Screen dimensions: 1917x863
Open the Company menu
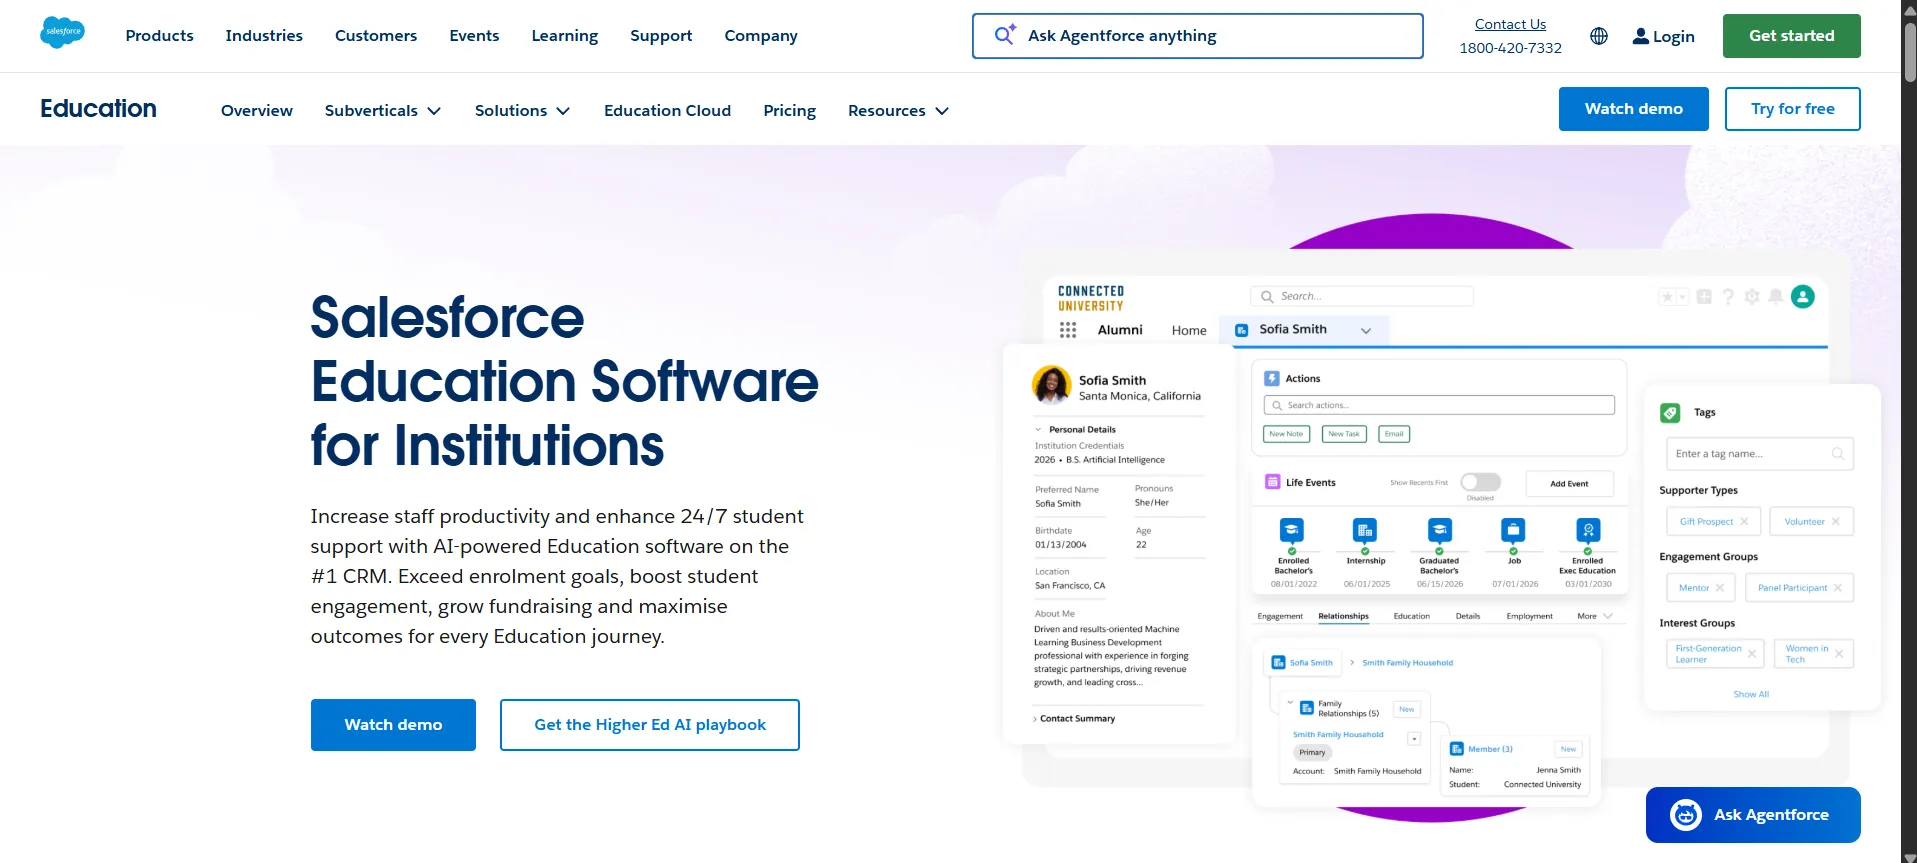pyautogui.click(x=761, y=36)
